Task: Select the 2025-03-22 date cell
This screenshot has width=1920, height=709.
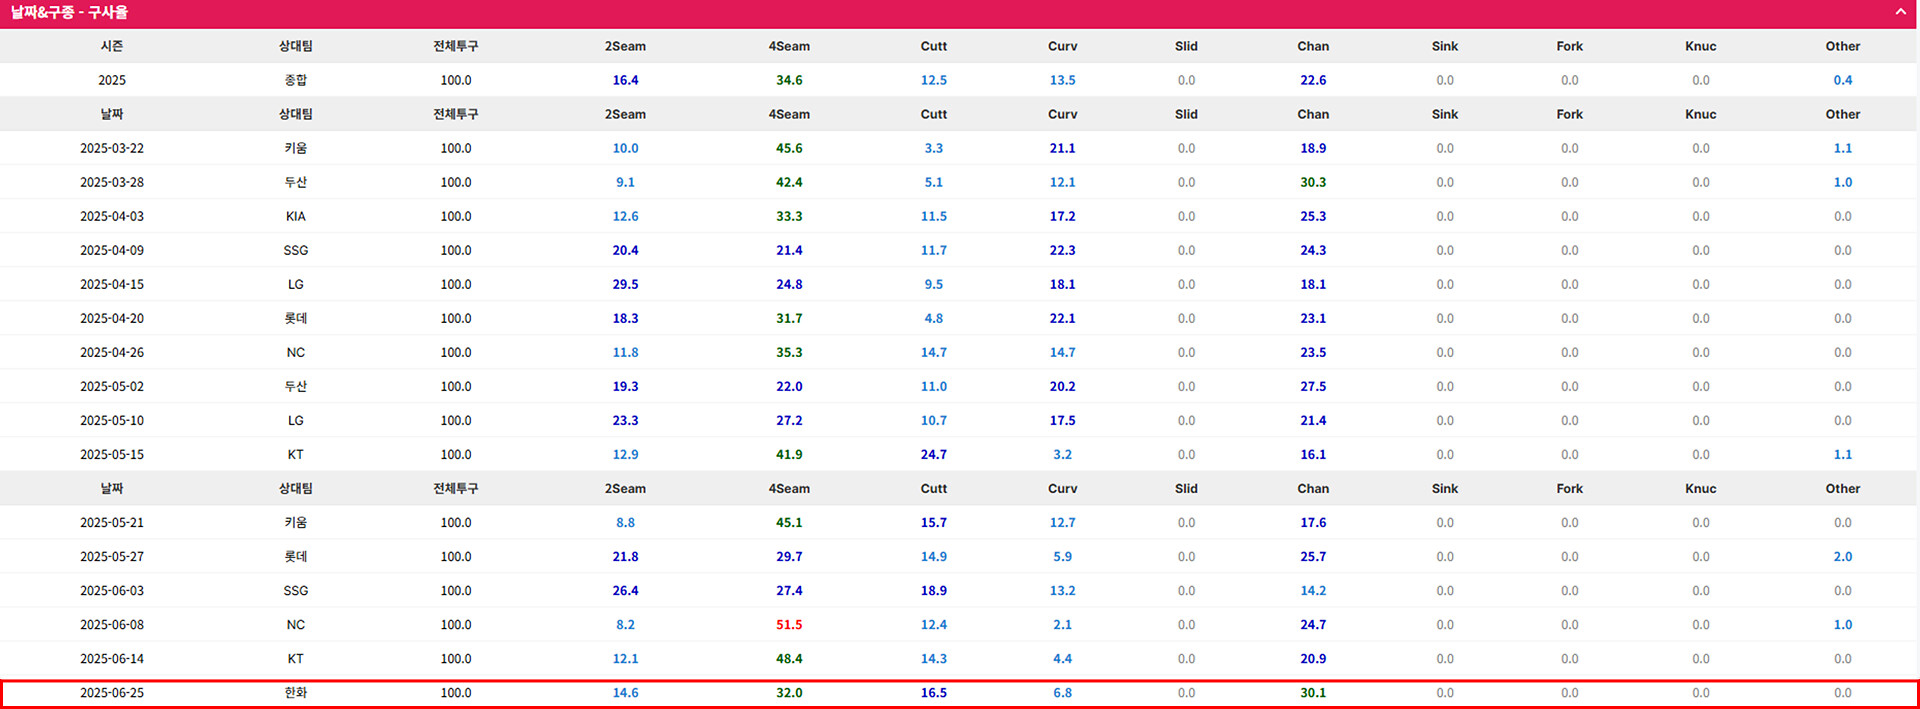Action: 112,148
